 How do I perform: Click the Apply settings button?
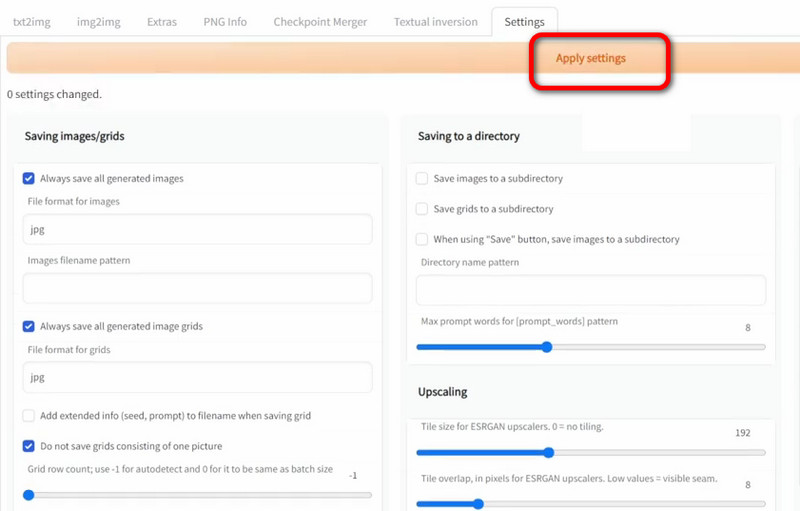click(x=590, y=59)
